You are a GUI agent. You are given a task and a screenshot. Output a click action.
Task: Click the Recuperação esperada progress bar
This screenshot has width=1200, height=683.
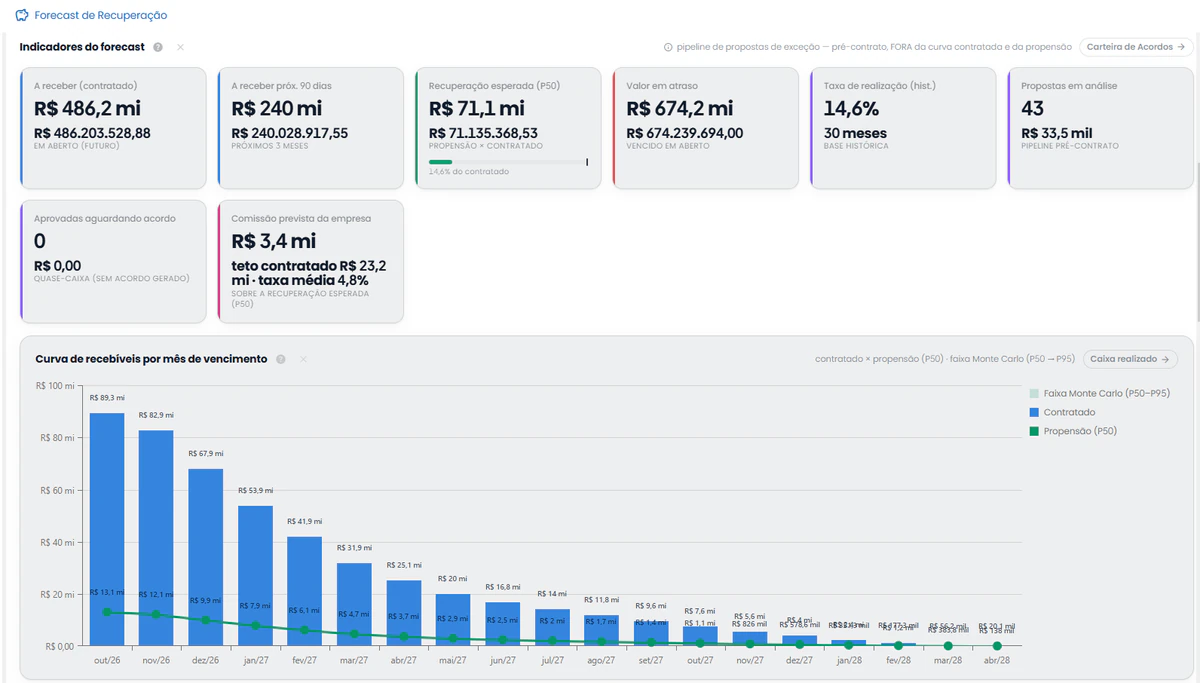508,161
